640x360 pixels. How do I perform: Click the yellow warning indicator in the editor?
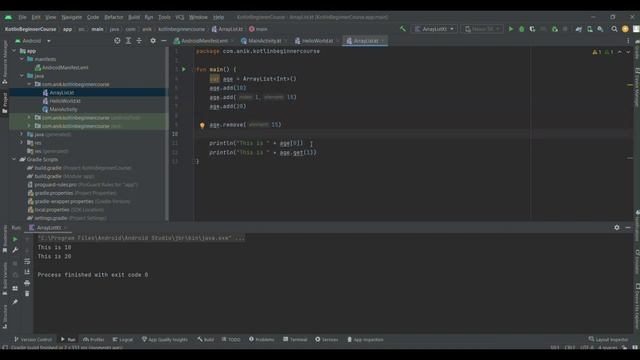point(597,52)
